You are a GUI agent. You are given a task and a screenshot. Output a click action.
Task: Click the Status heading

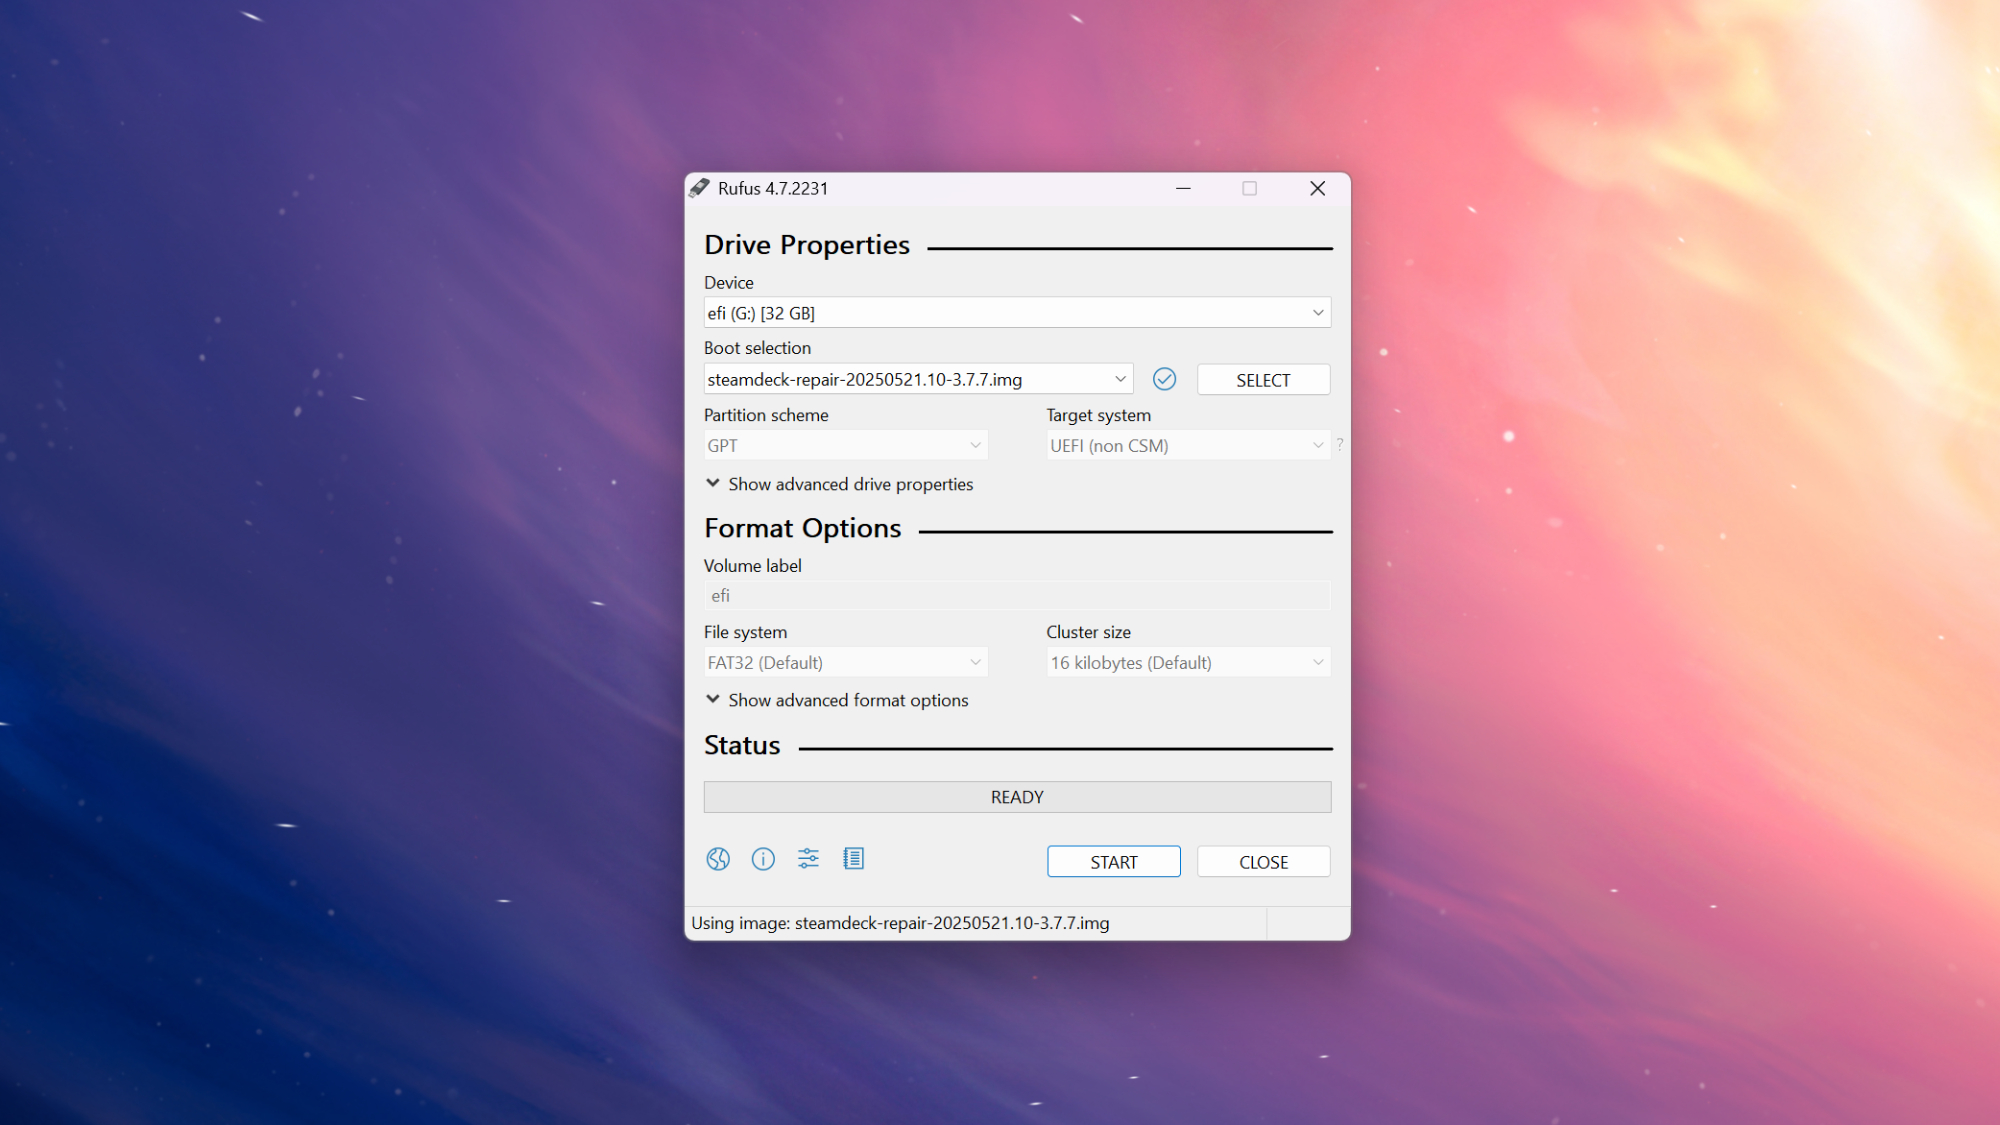click(x=742, y=746)
